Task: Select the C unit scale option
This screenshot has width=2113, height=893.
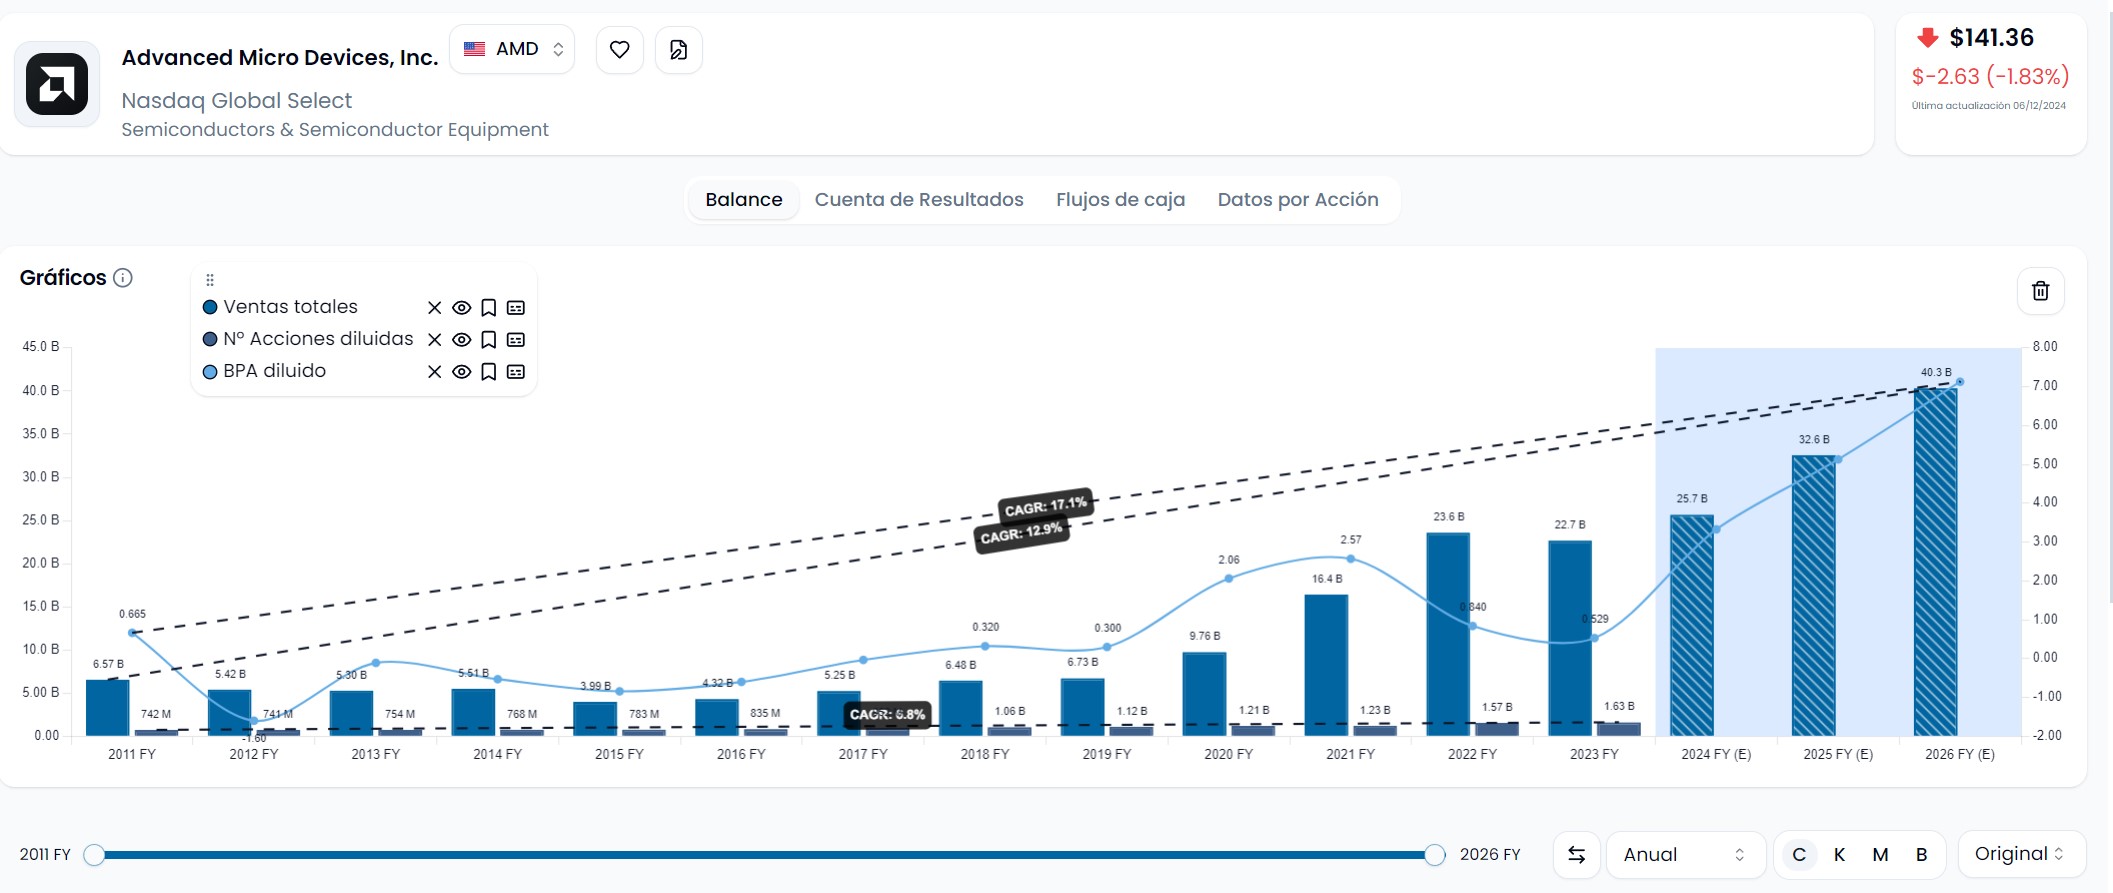Action: pyautogui.click(x=1799, y=855)
